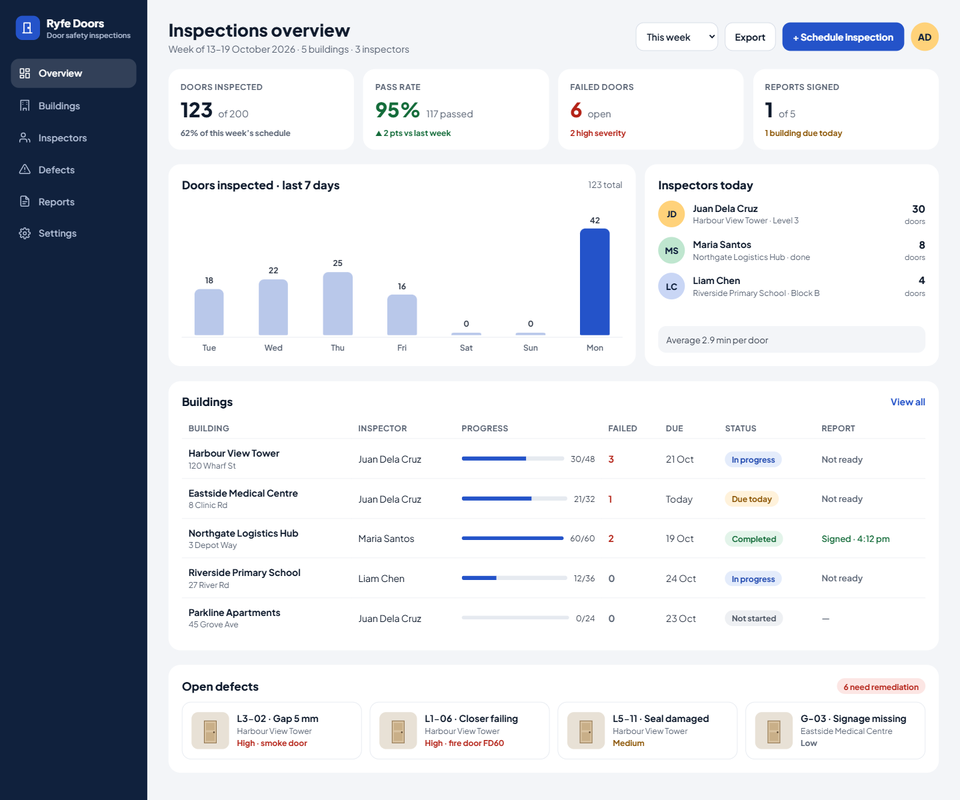Open the Reports document icon

pyautogui.click(x=24, y=201)
